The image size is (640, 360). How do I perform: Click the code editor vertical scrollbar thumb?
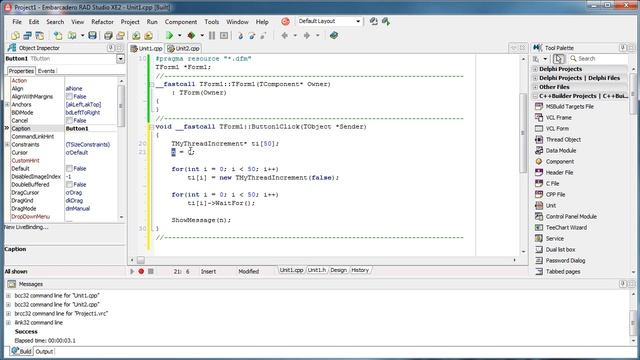523,133
